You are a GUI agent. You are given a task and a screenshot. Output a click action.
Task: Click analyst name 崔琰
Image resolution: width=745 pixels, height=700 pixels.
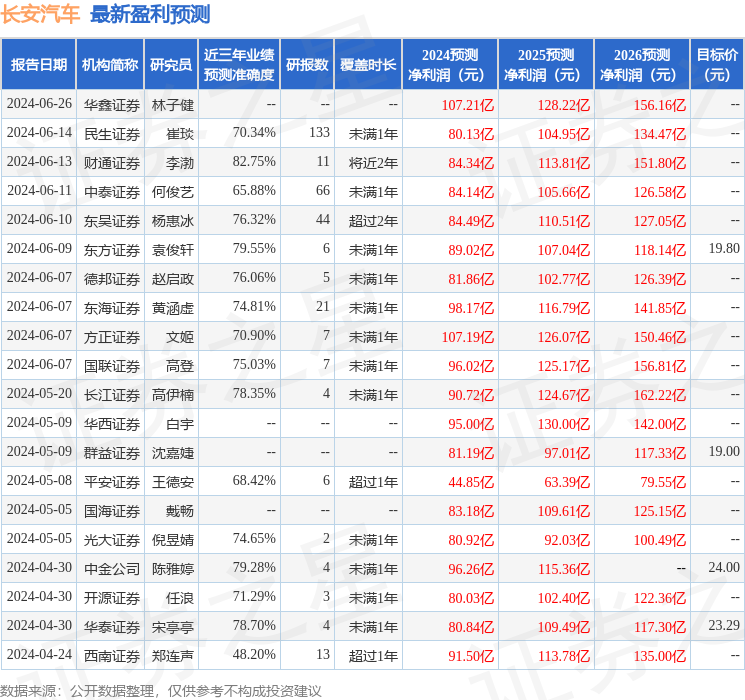click(180, 134)
